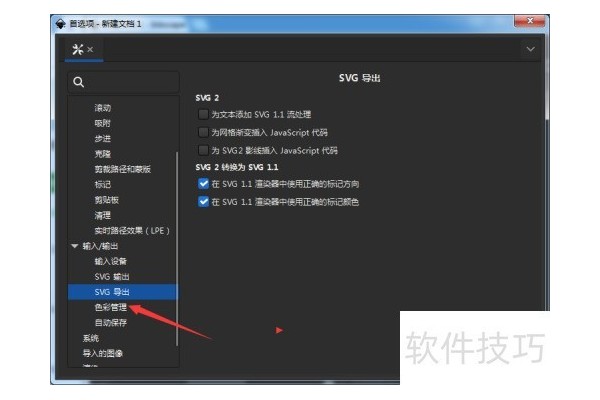Image resolution: width=600 pixels, height=400 pixels.
Task: Uncheck SVG 1.1 渲染器 正确的标记颜色 option
Action: (203, 201)
